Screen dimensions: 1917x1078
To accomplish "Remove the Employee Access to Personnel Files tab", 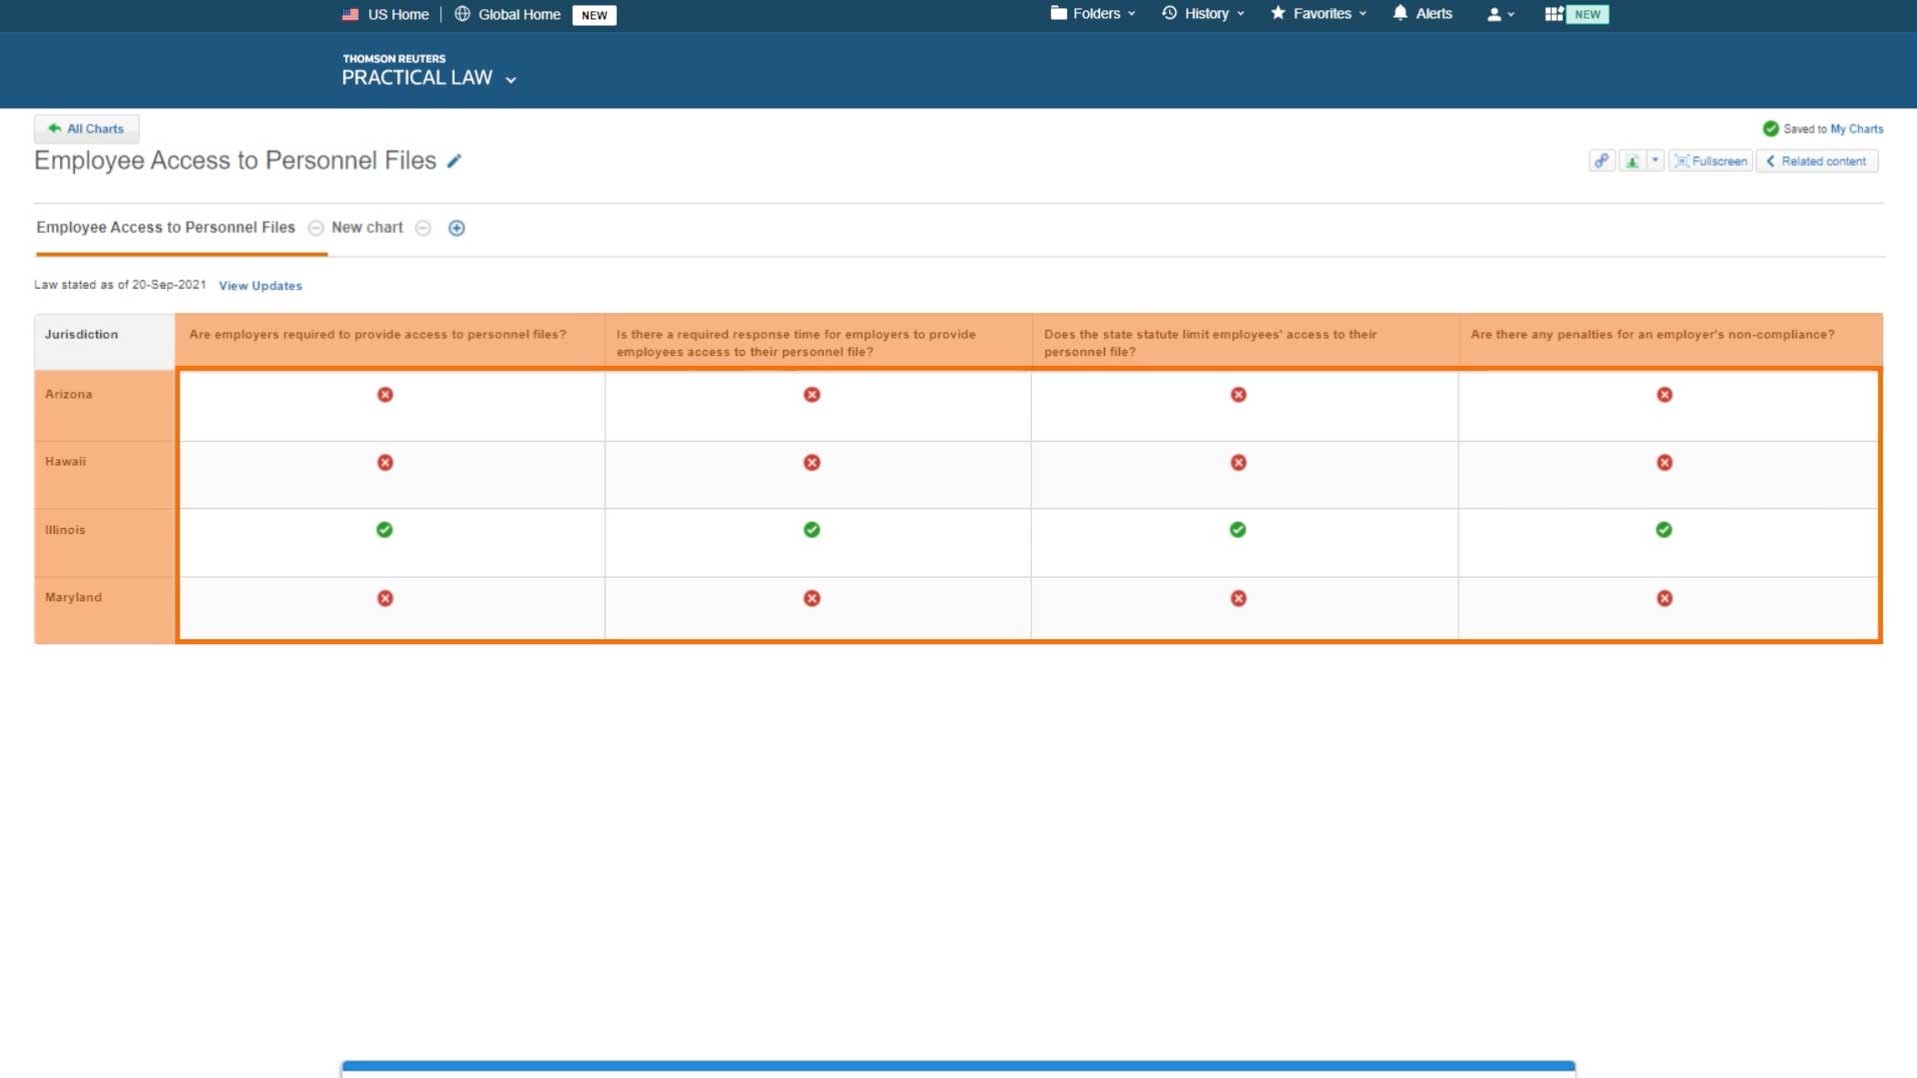I will (x=315, y=228).
